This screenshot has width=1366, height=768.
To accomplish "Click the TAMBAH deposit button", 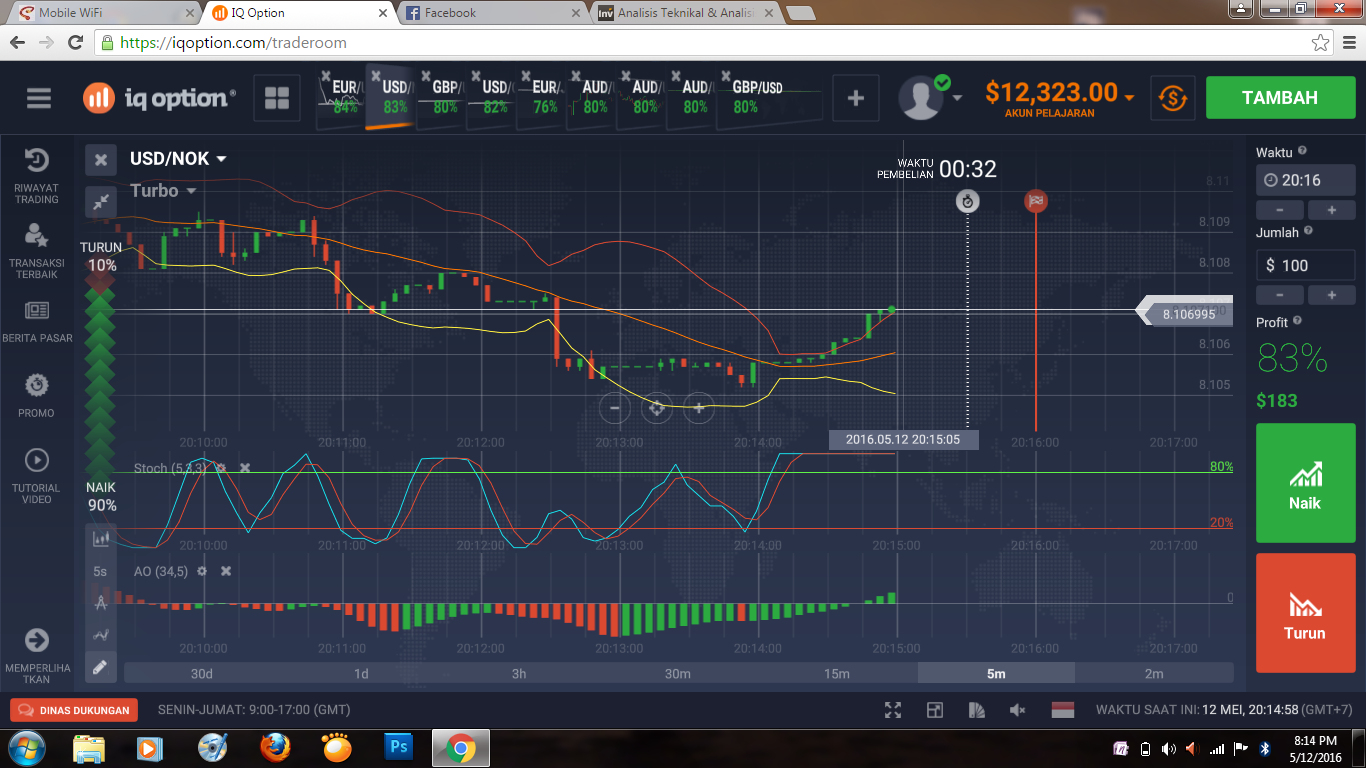I will pyautogui.click(x=1279, y=98).
